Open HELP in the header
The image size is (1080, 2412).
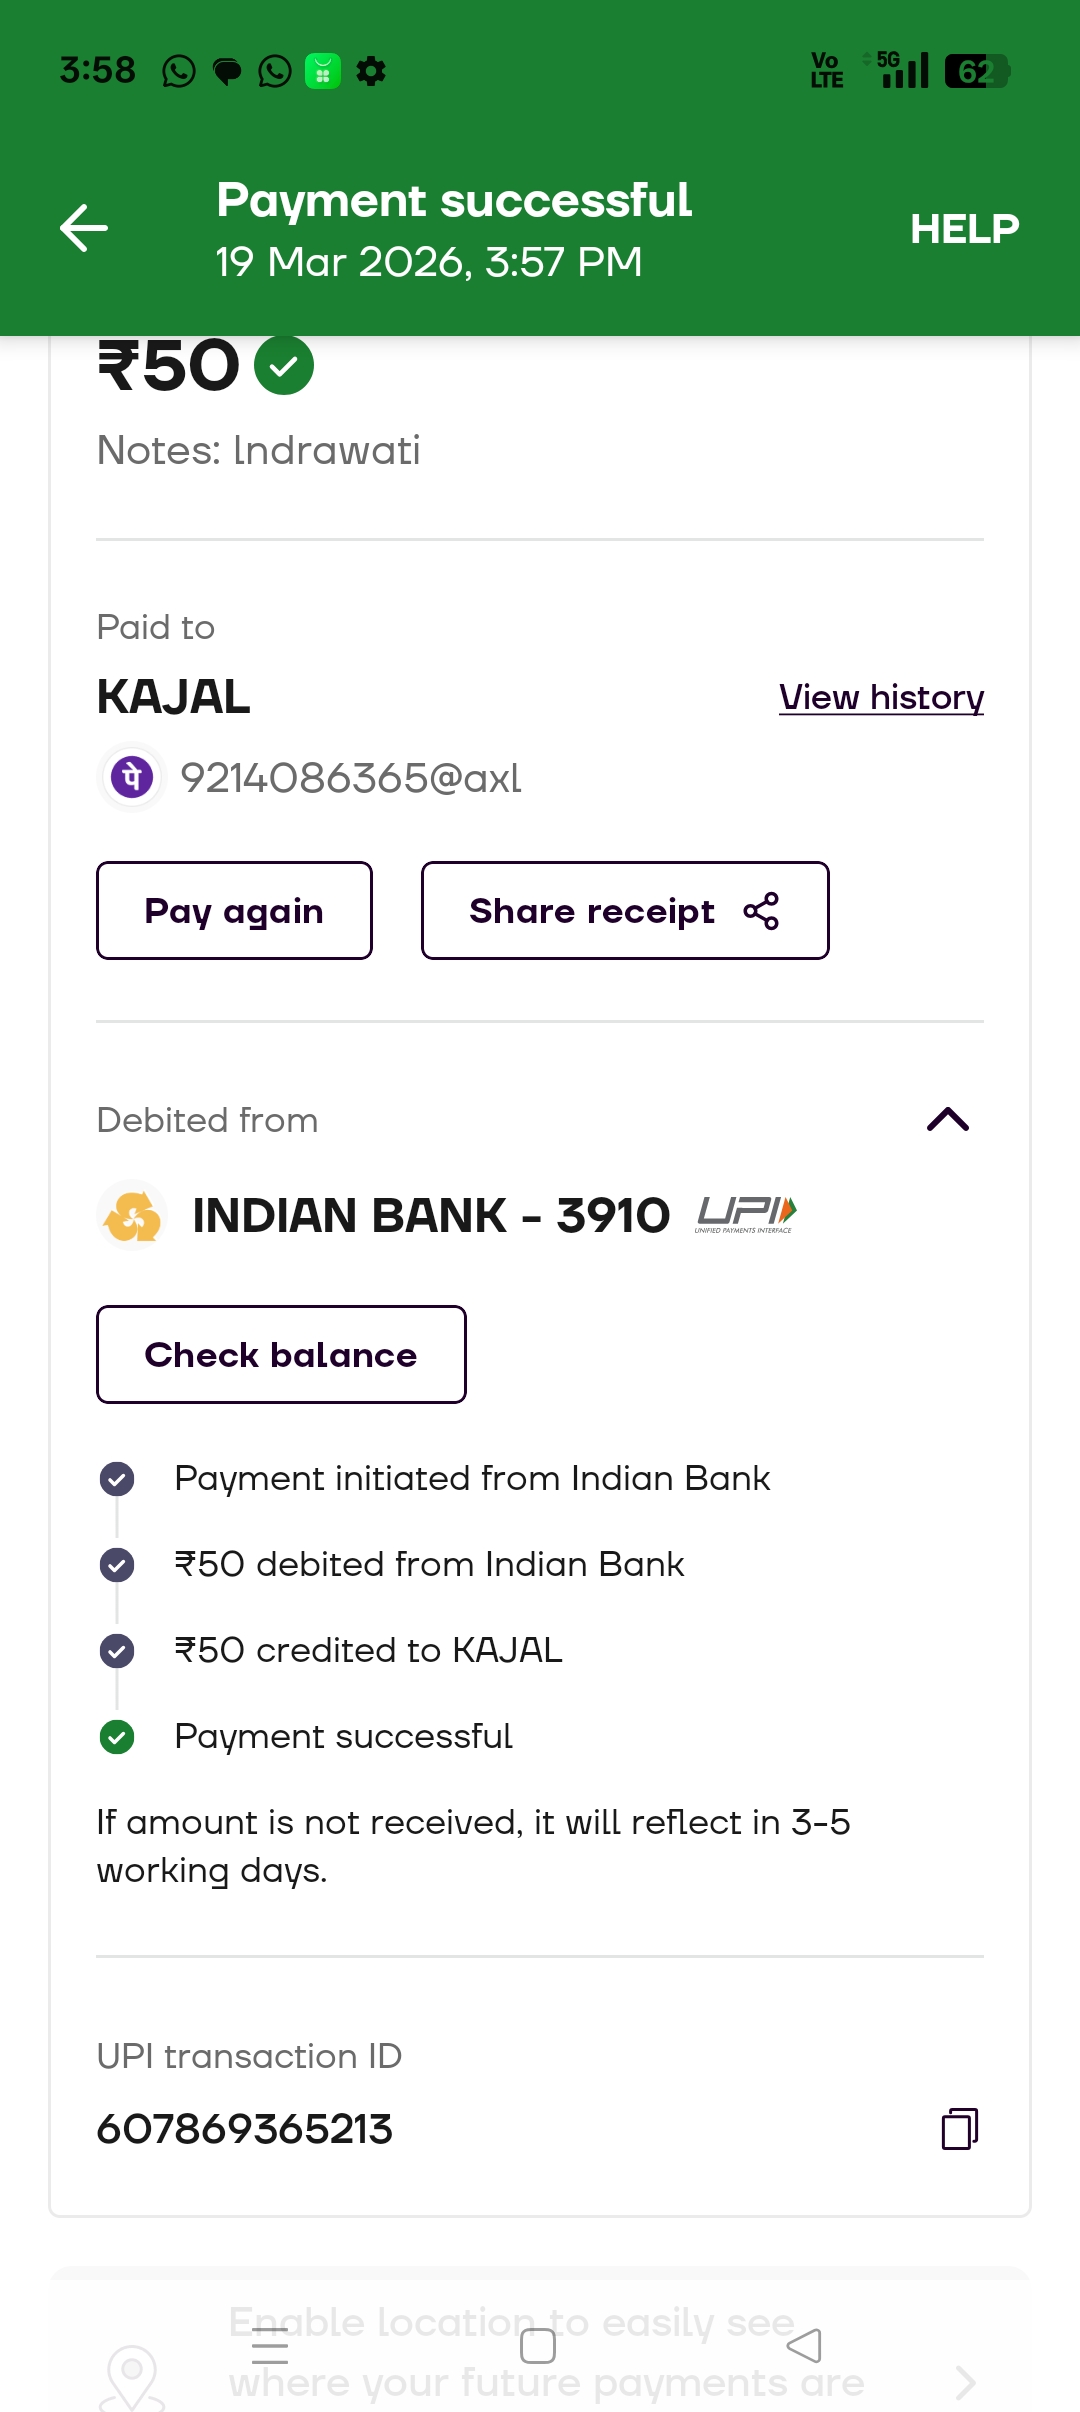click(x=964, y=229)
